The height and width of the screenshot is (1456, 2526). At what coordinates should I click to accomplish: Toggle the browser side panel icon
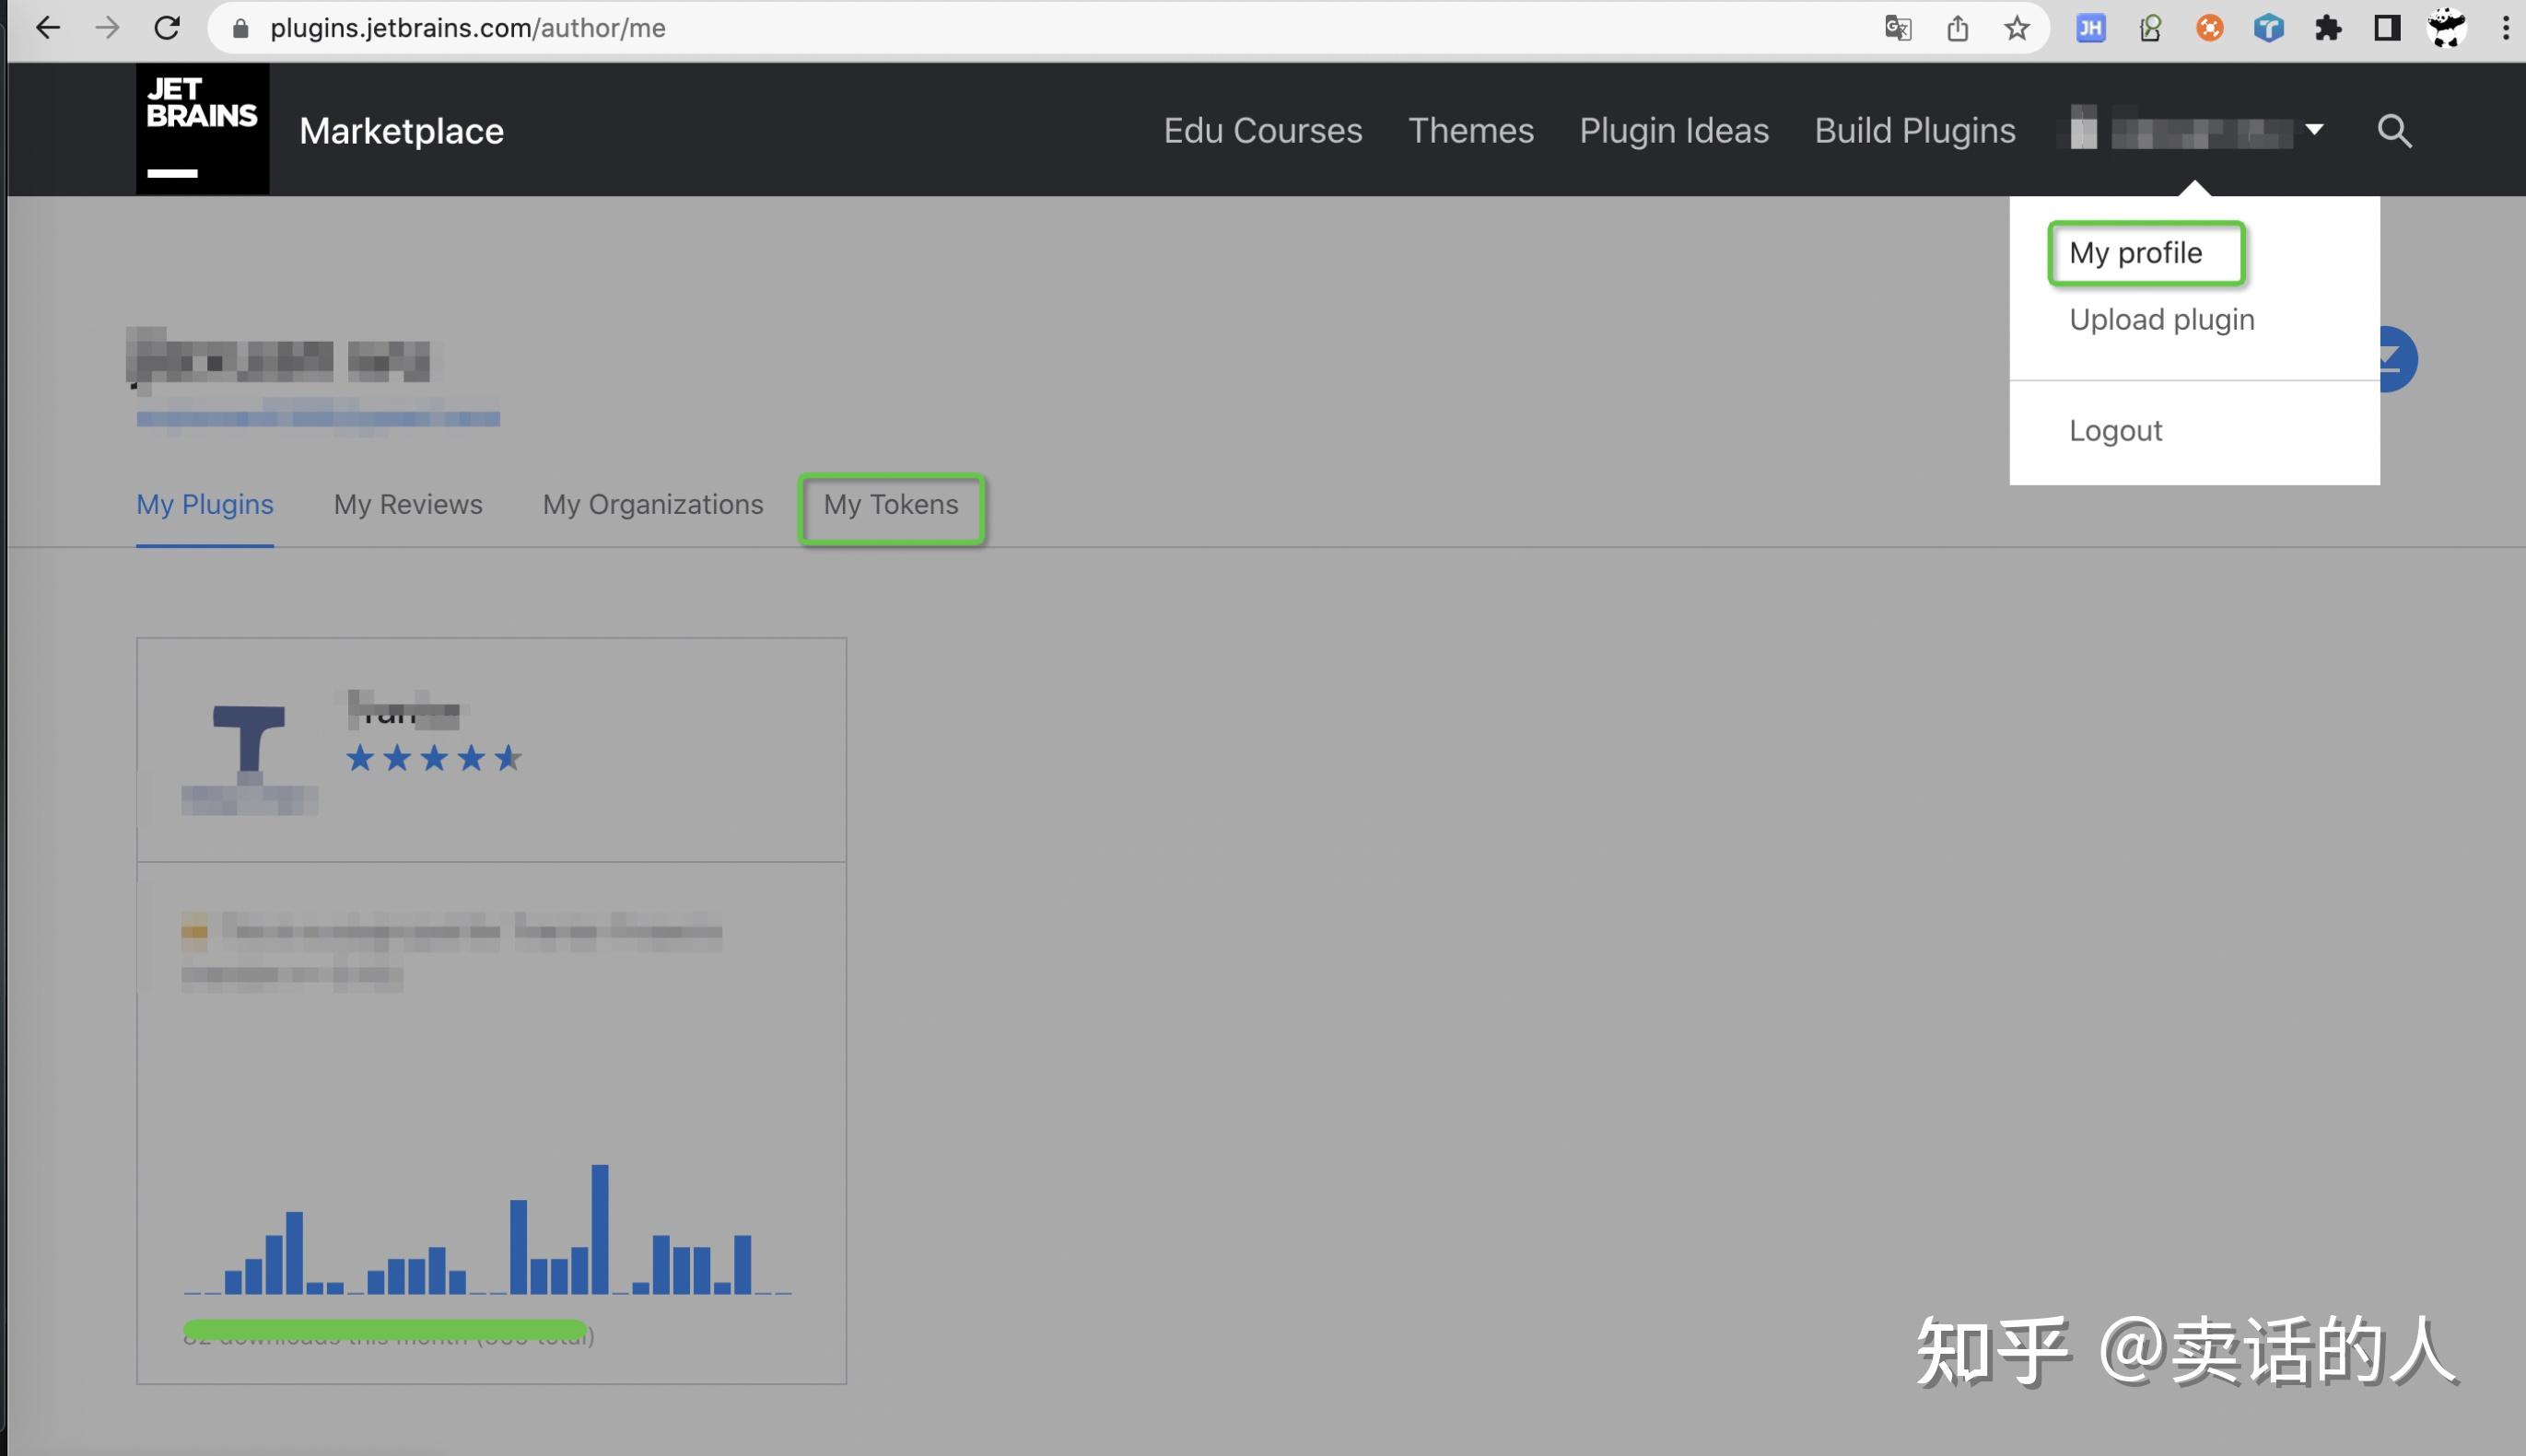[x=2387, y=28]
